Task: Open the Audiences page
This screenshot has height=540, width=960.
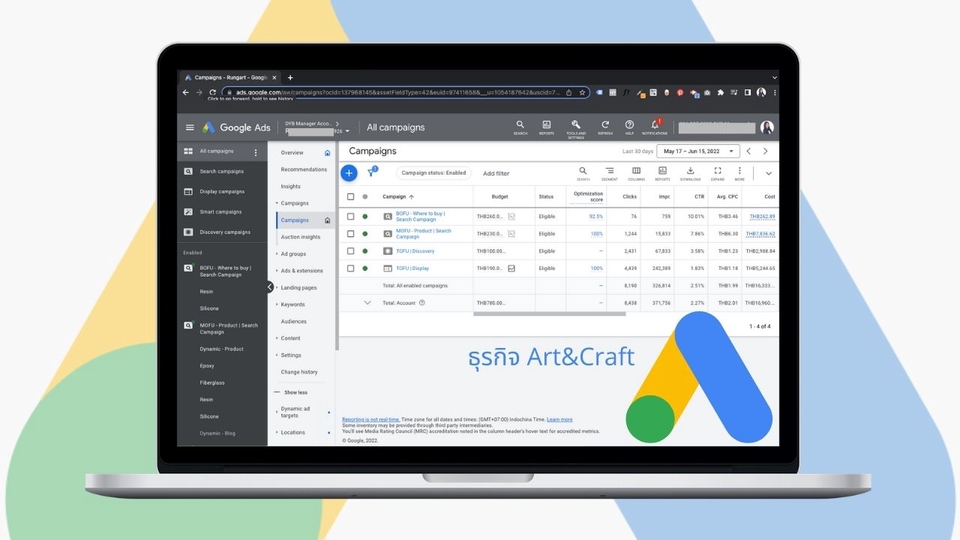Action: coord(294,321)
